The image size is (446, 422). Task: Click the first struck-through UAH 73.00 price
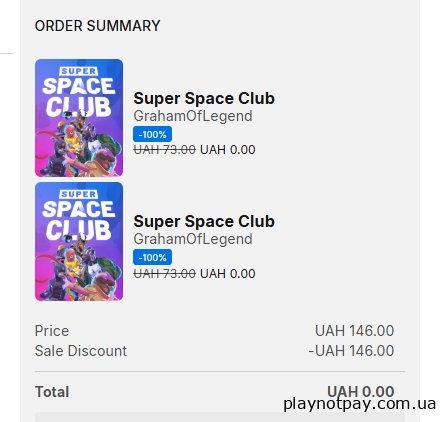point(165,150)
